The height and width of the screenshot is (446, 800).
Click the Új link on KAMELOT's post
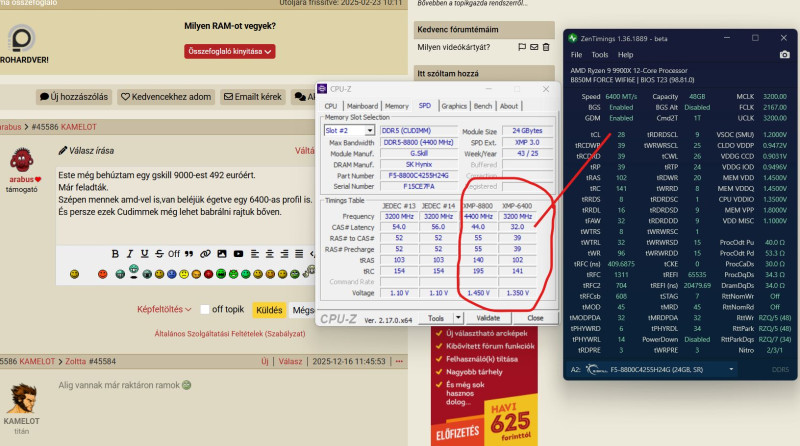pos(265,361)
